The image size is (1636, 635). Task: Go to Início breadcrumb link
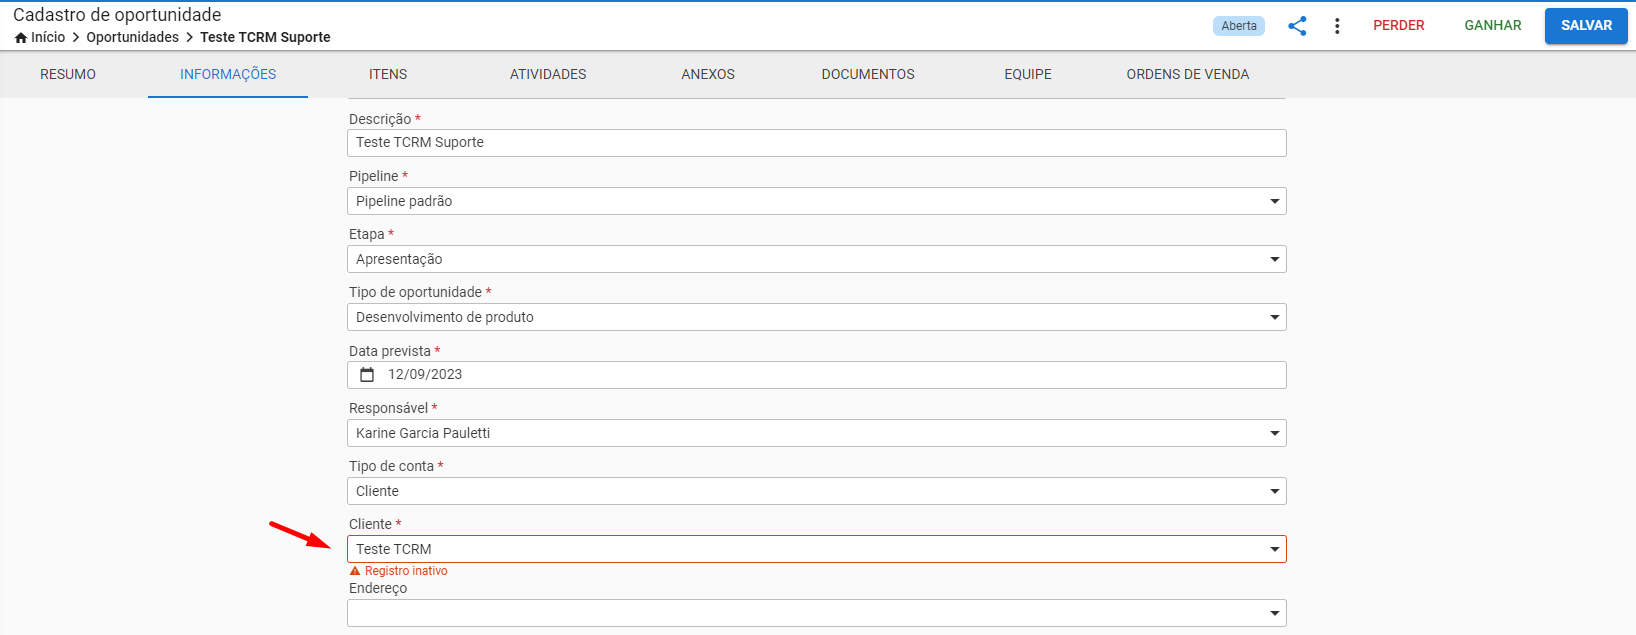click(48, 37)
